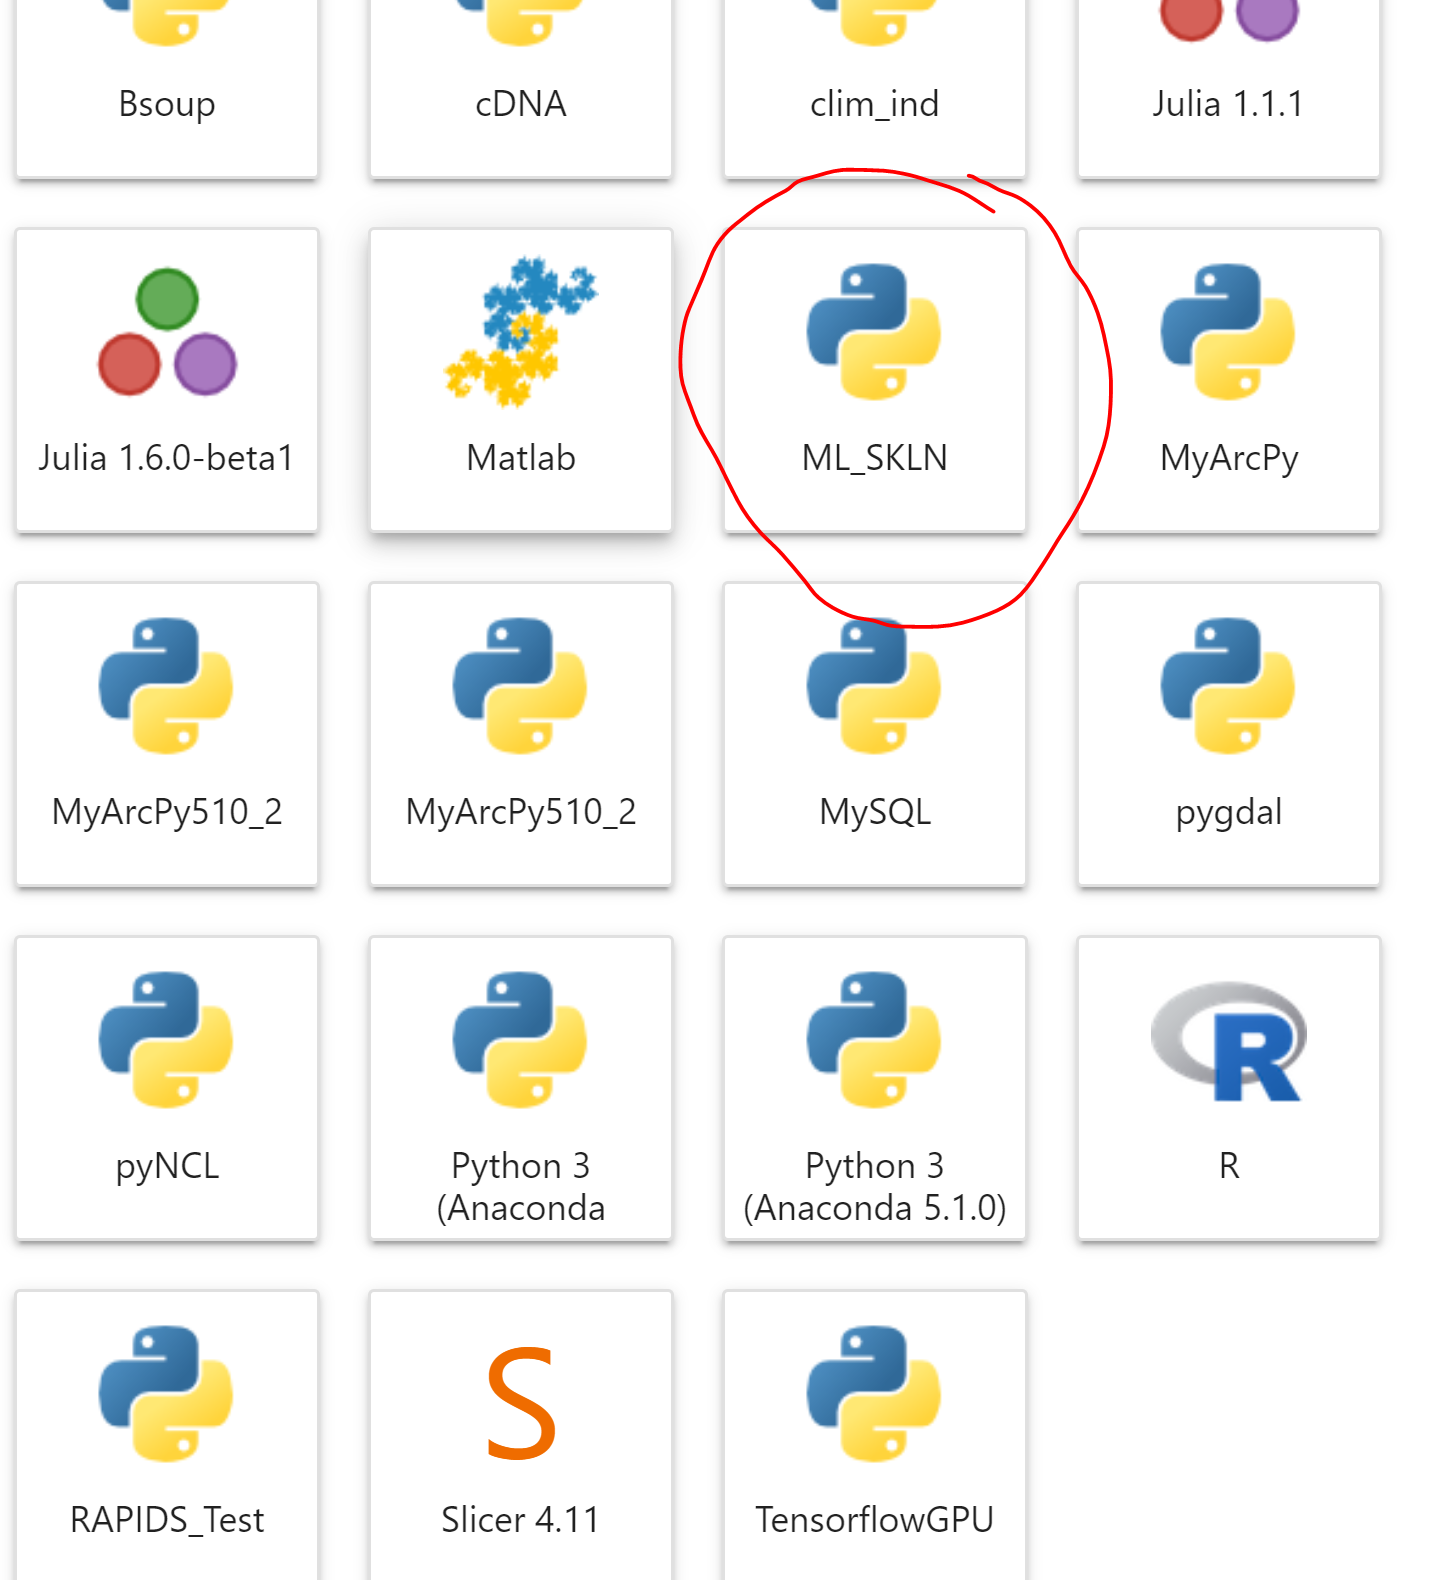Start the pygdal kernel

click(1229, 734)
